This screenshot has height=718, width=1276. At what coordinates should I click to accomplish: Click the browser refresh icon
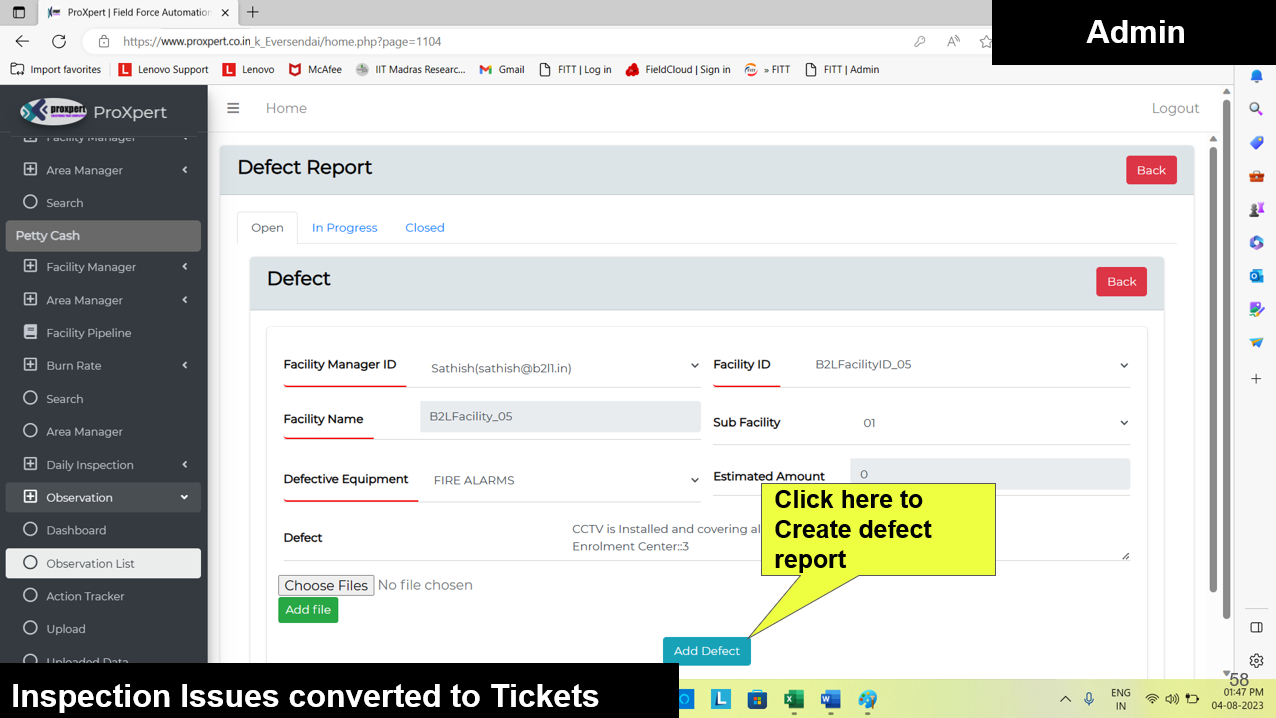[x=59, y=41]
